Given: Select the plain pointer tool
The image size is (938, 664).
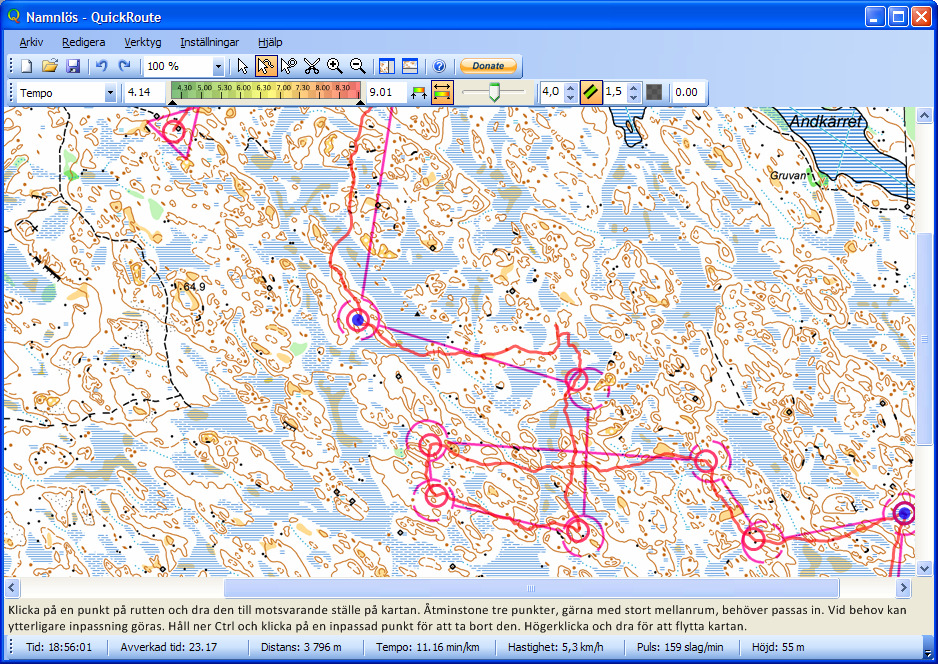Looking at the screenshot, I should (x=242, y=66).
